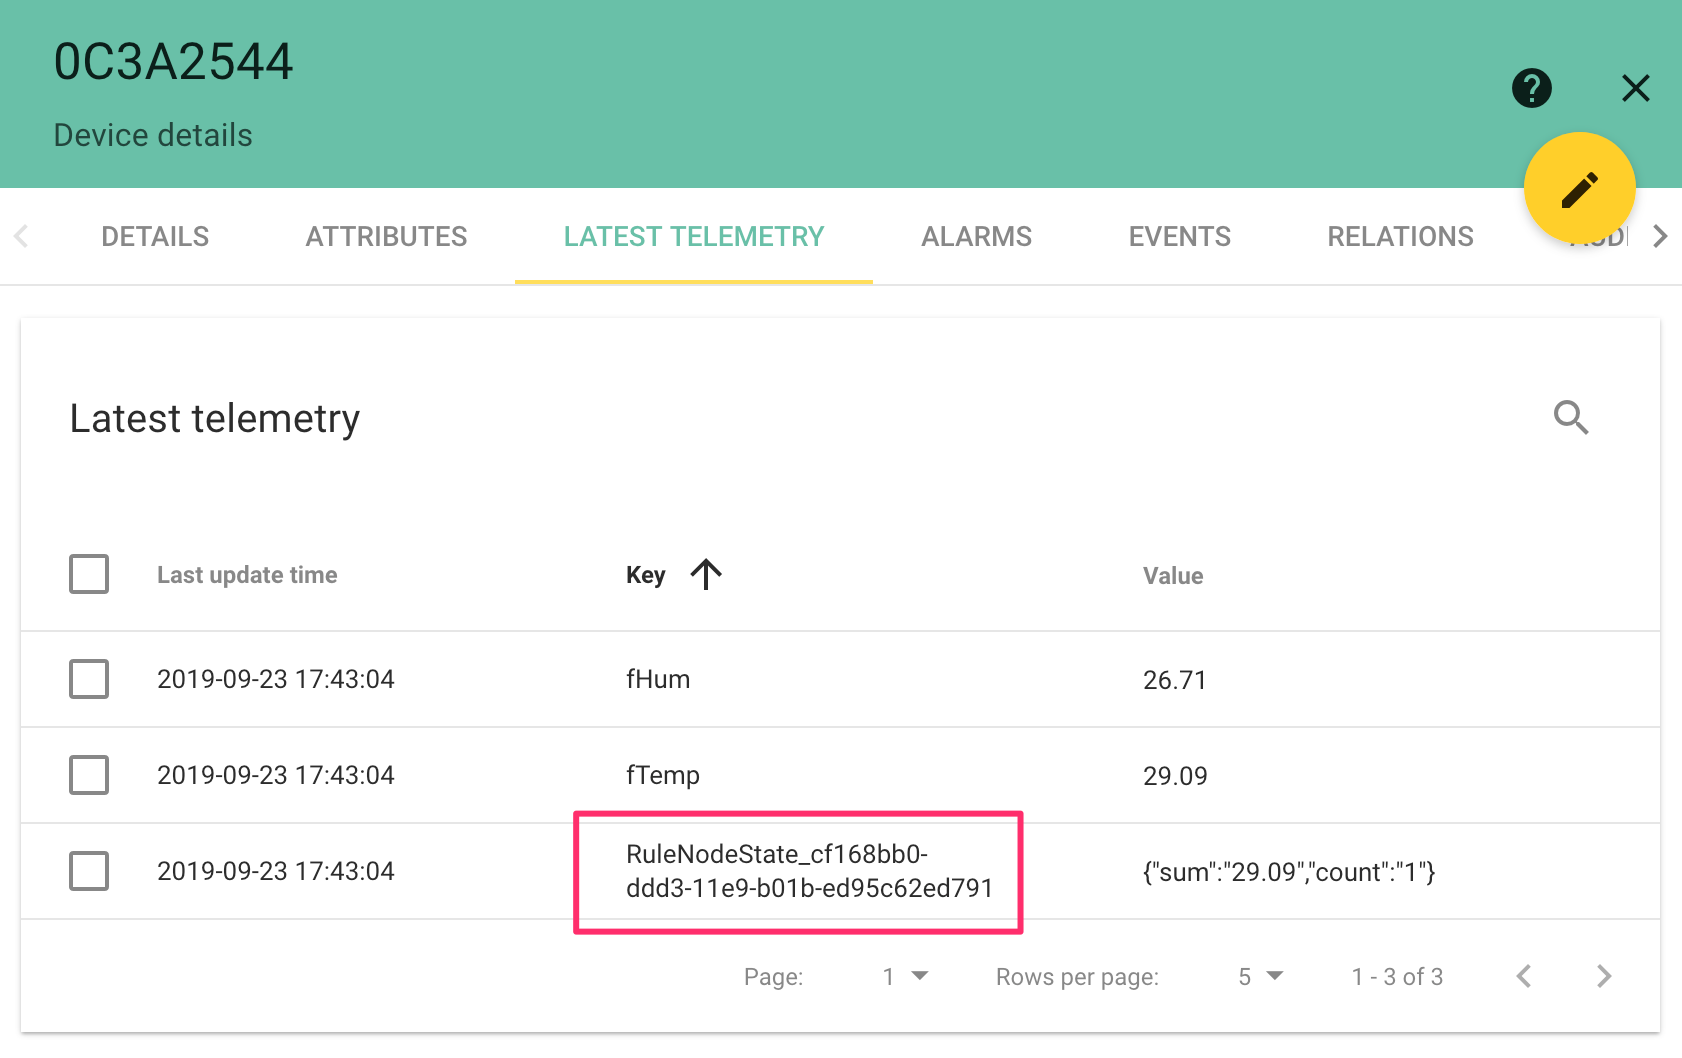
Task: Click the checkbox on the RuleNodeState row
Action: pyautogui.click(x=89, y=870)
